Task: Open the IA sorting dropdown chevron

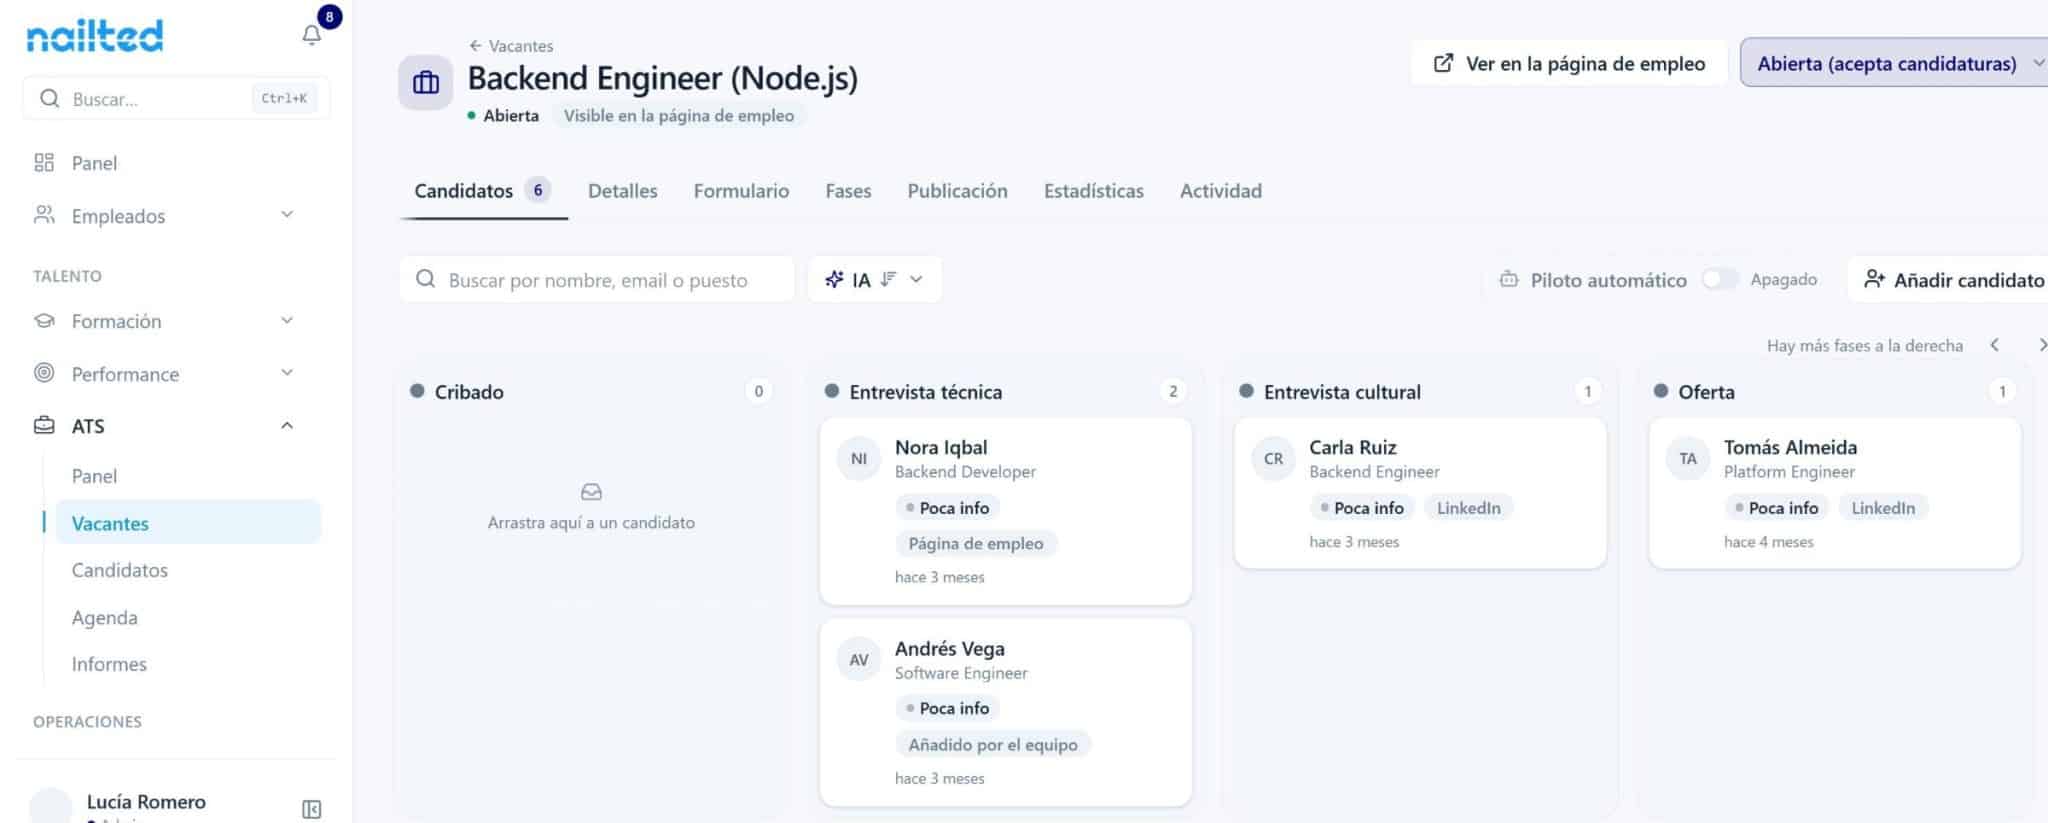Action: (x=916, y=279)
